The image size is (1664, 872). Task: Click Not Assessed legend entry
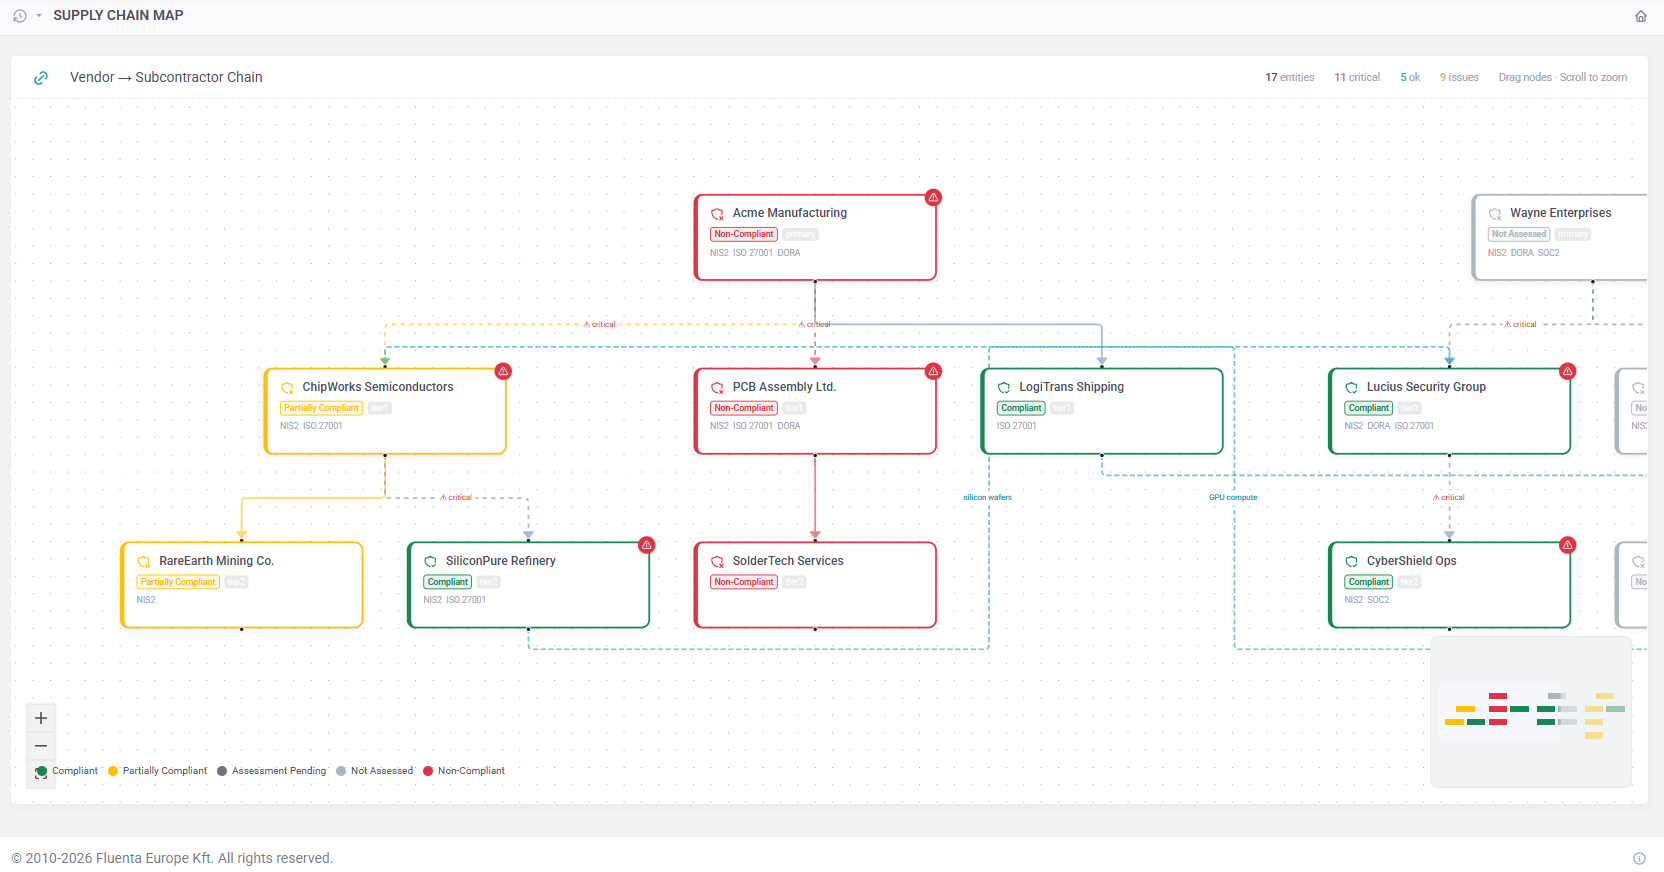(375, 771)
